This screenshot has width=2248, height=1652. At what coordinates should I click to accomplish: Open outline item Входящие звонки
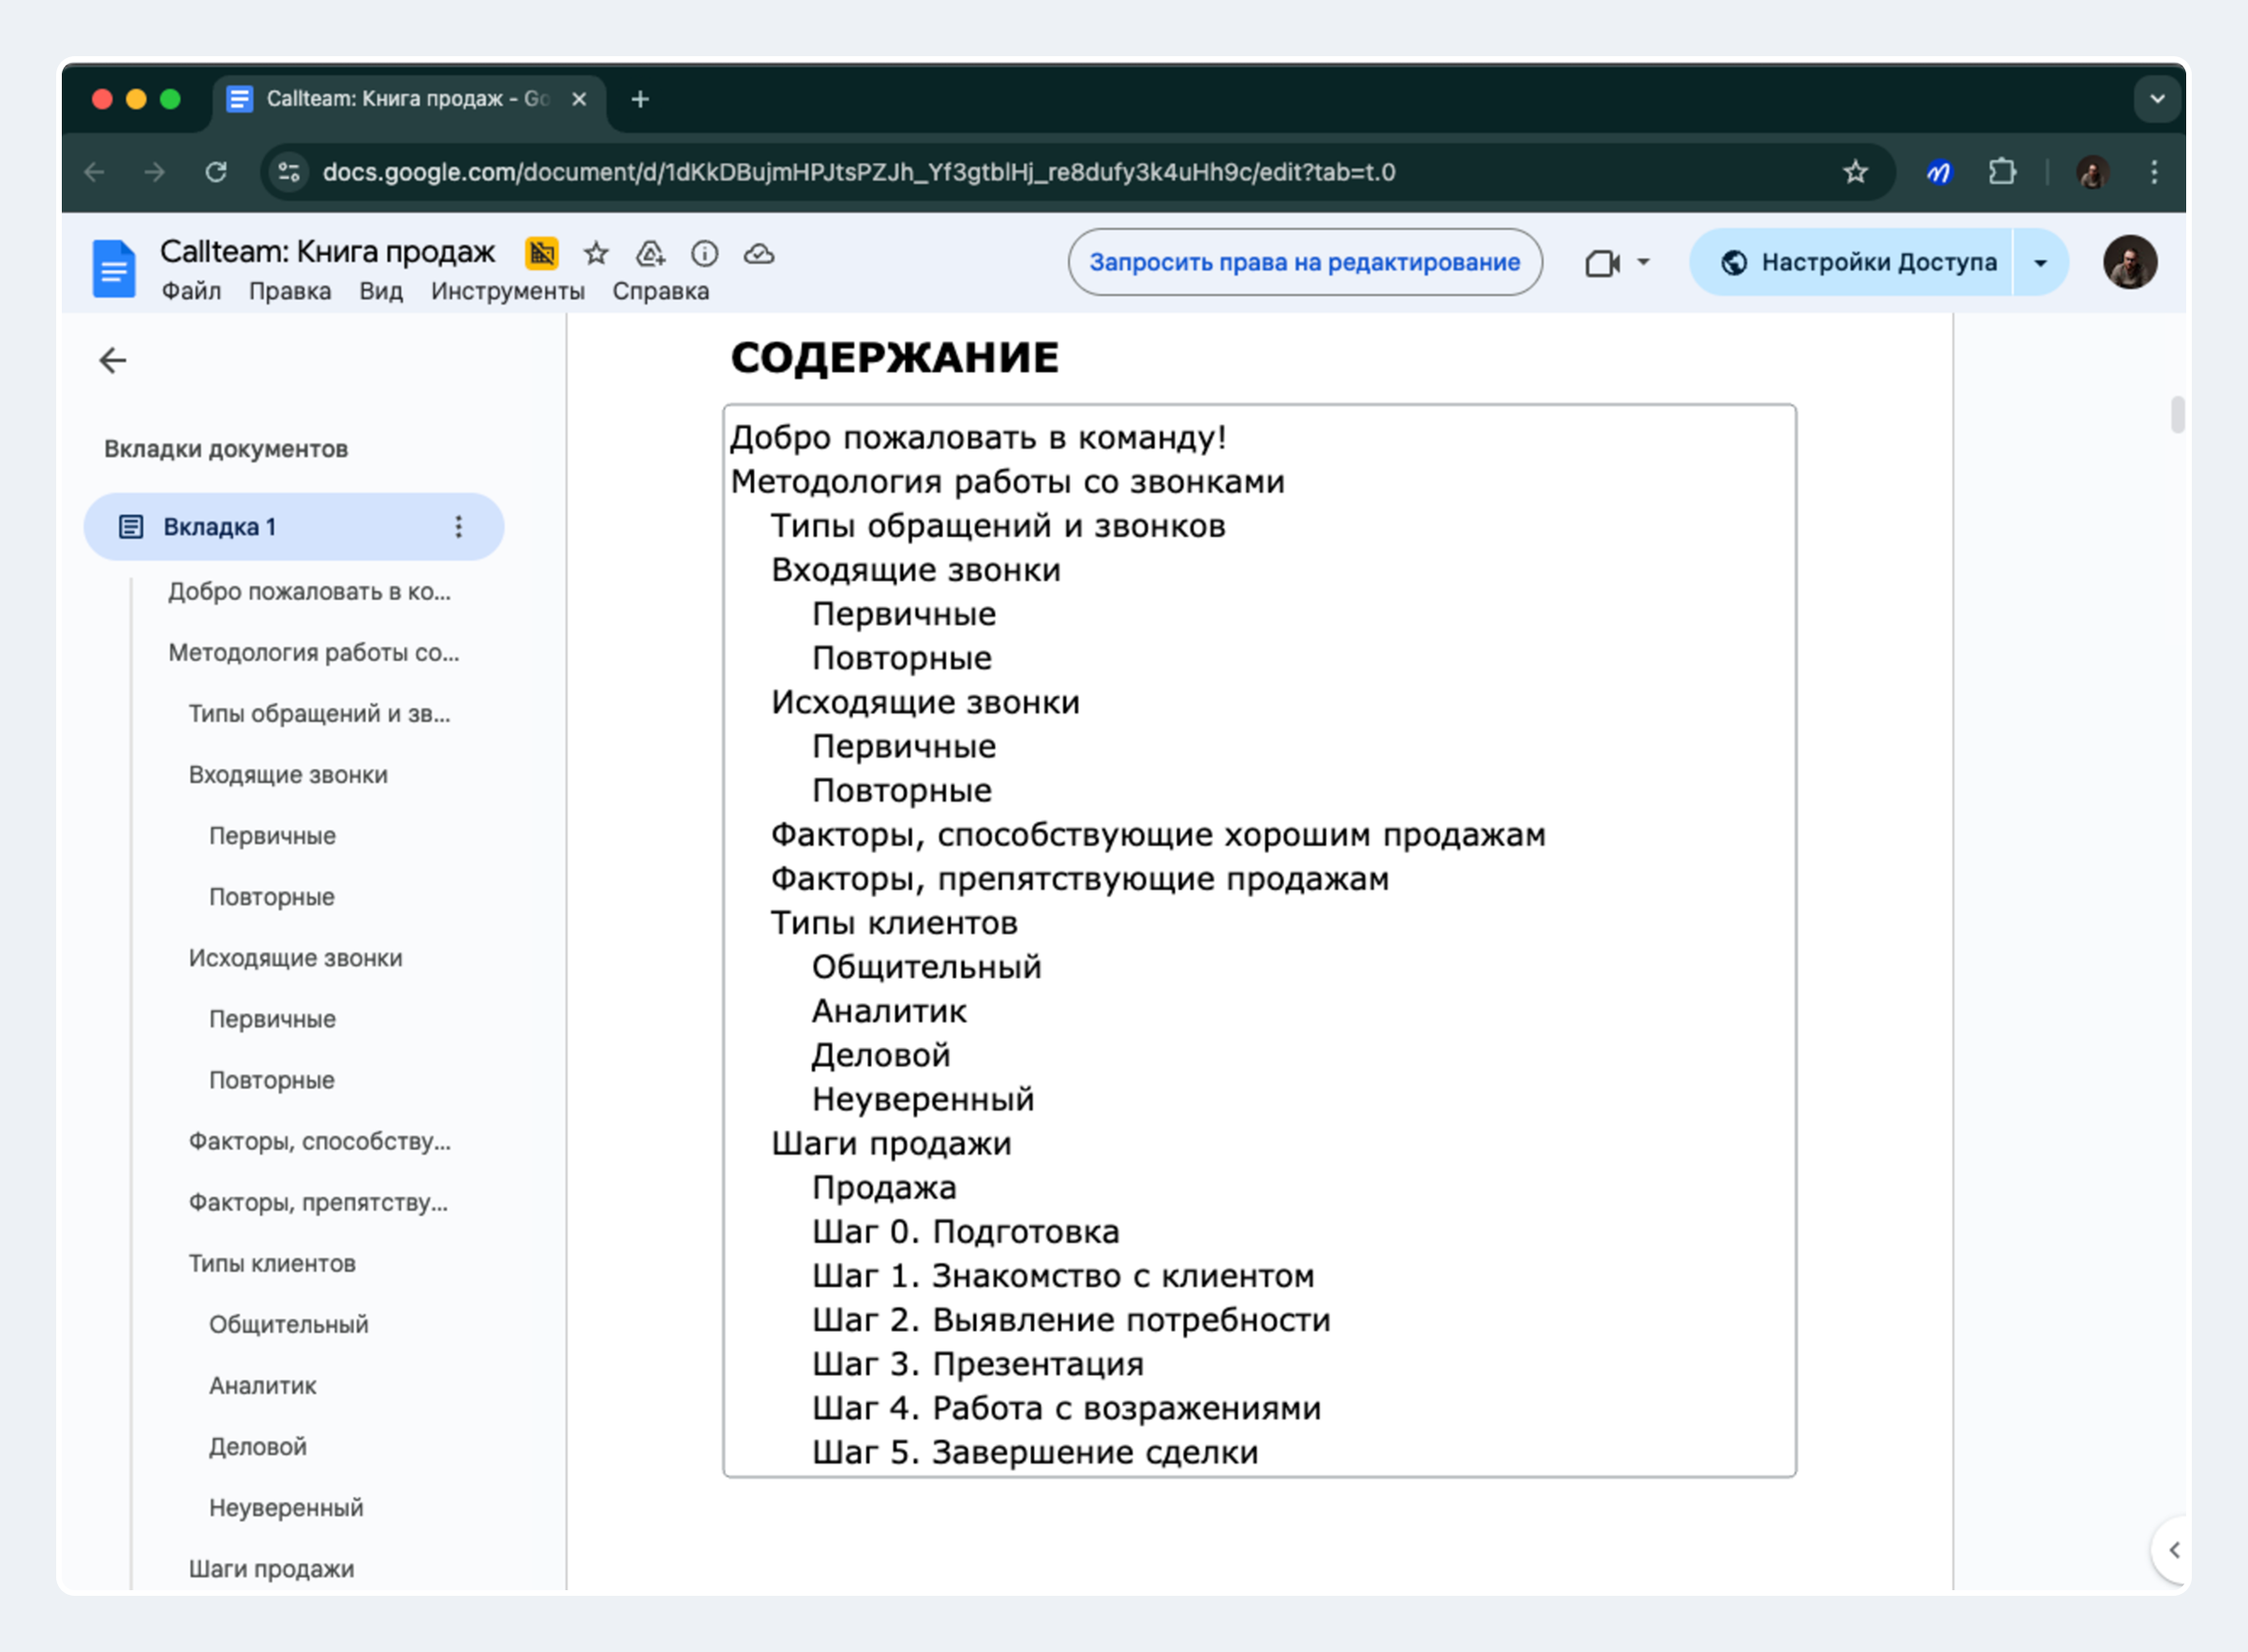click(288, 775)
